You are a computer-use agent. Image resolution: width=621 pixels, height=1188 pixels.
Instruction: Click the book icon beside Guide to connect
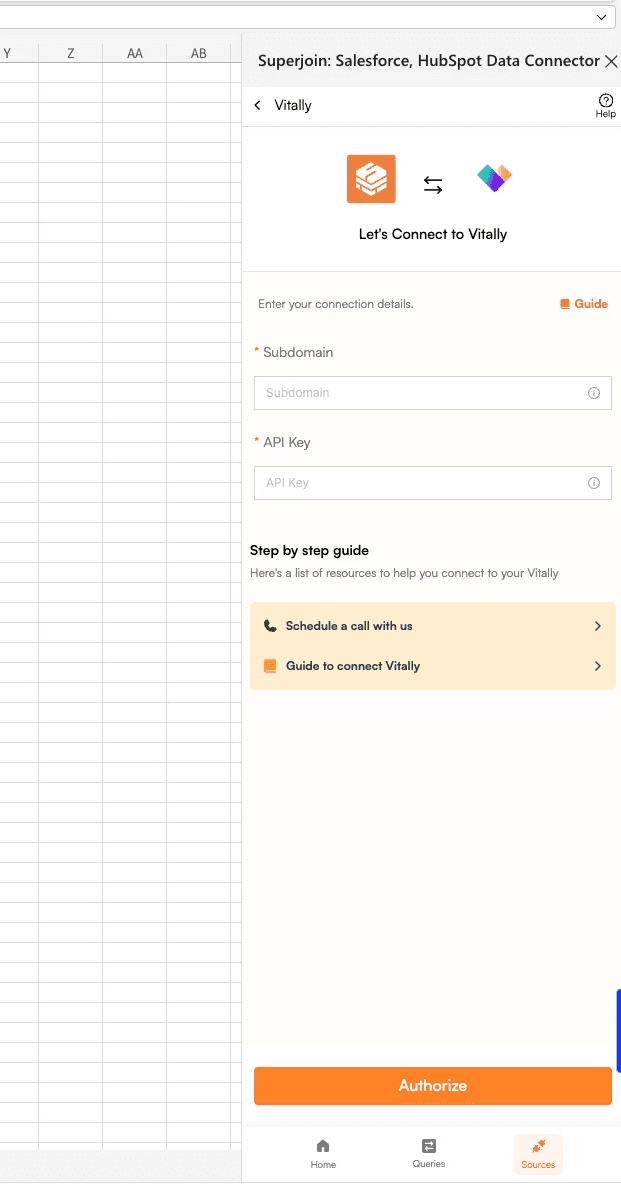pyautogui.click(x=270, y=666)
